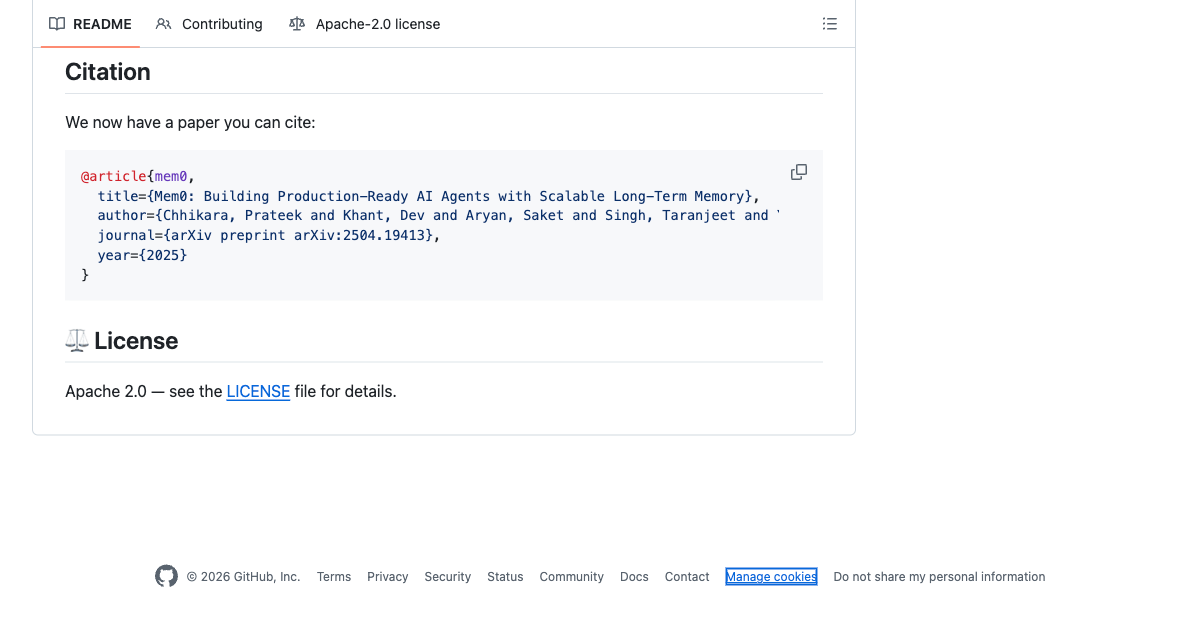Check GitHub Status link in footer

click(x=505, y=577)
